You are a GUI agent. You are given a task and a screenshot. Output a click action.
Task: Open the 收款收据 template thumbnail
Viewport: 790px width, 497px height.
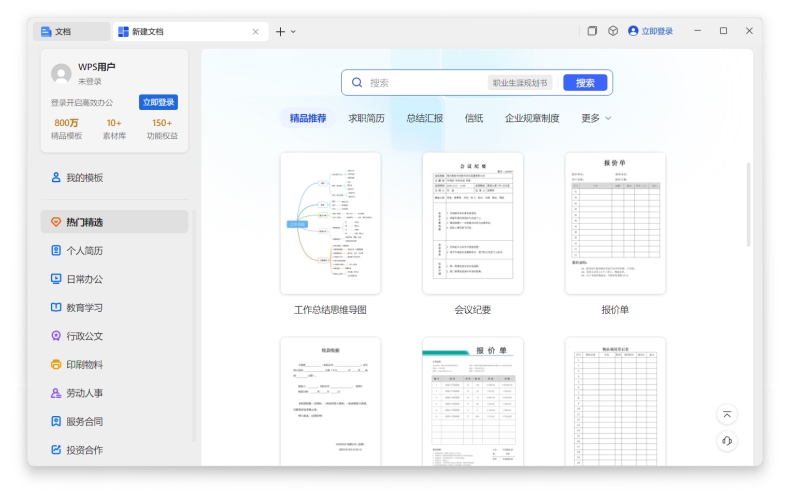coord(331,402)
